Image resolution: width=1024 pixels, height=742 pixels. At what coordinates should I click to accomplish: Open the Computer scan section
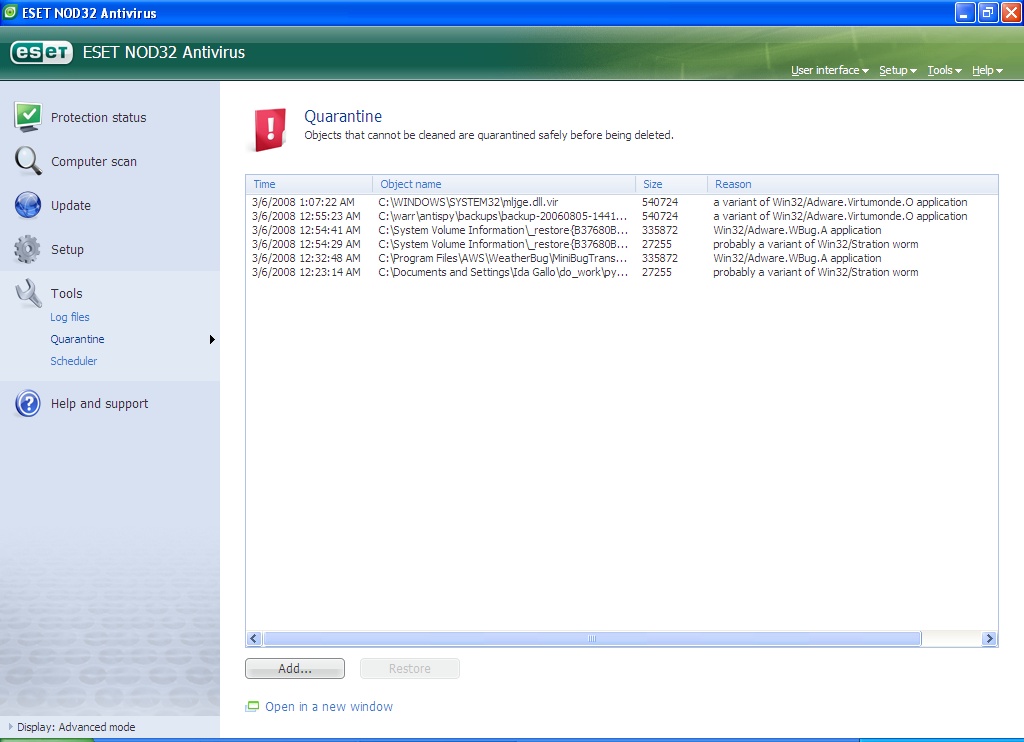pyautogui.click(x=94, y=161)
